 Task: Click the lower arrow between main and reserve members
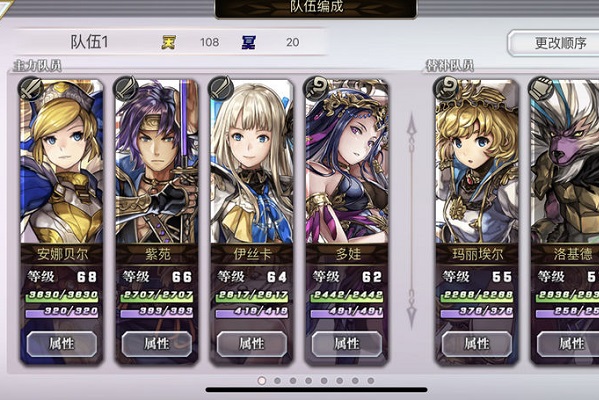pos(411,308)
